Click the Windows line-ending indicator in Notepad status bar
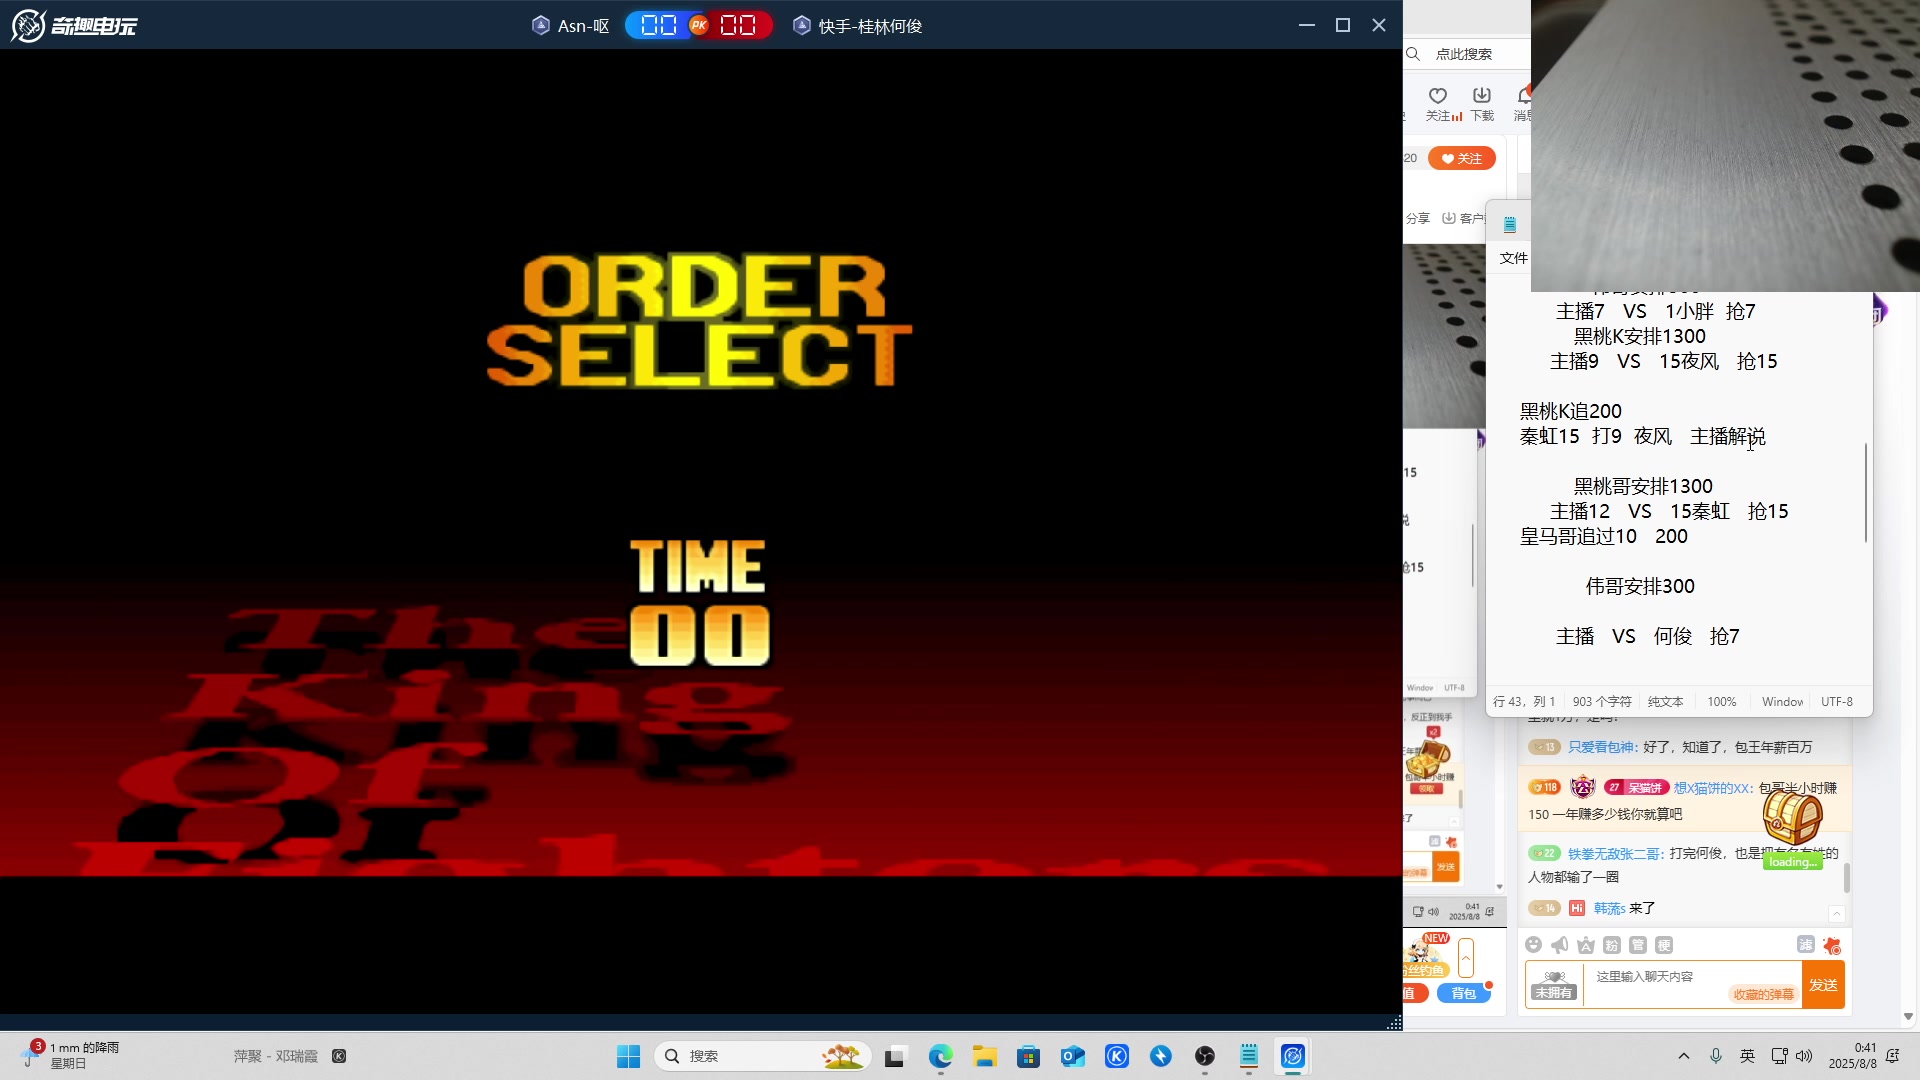This screenshot has width=1920, height=1080. (x=1782, y=702)
